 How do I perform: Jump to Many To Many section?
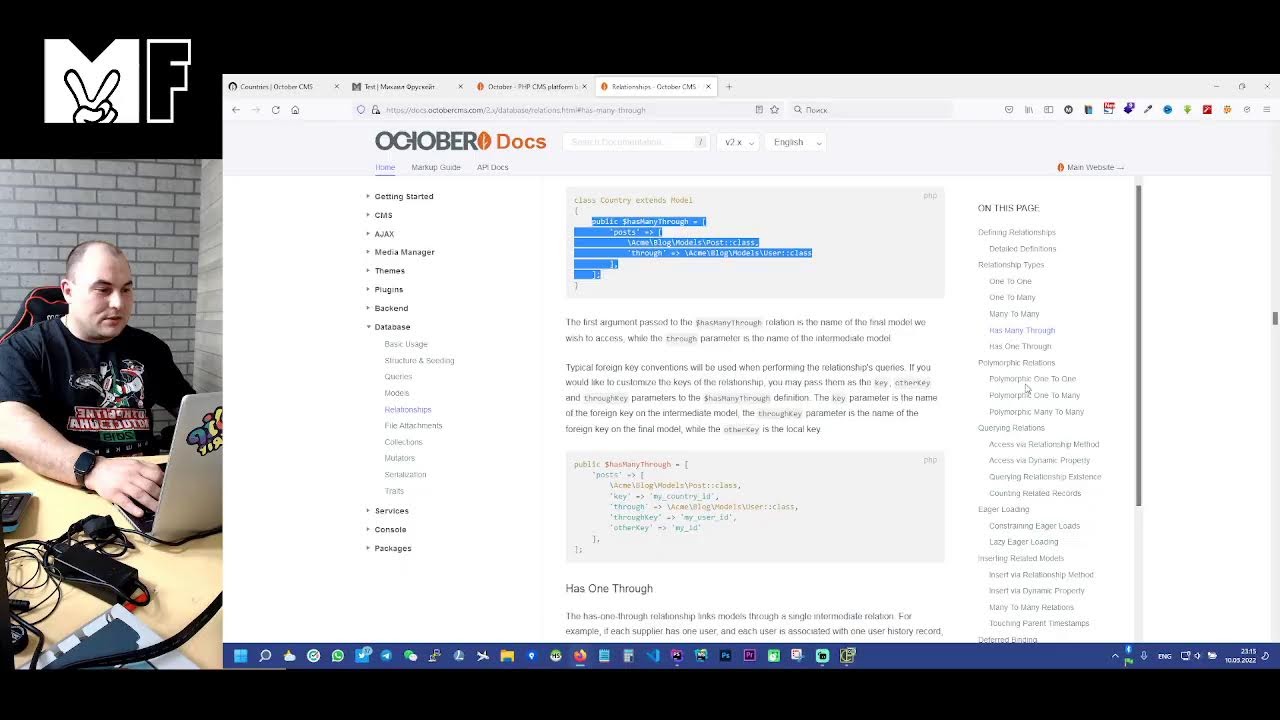(1014, 314)
